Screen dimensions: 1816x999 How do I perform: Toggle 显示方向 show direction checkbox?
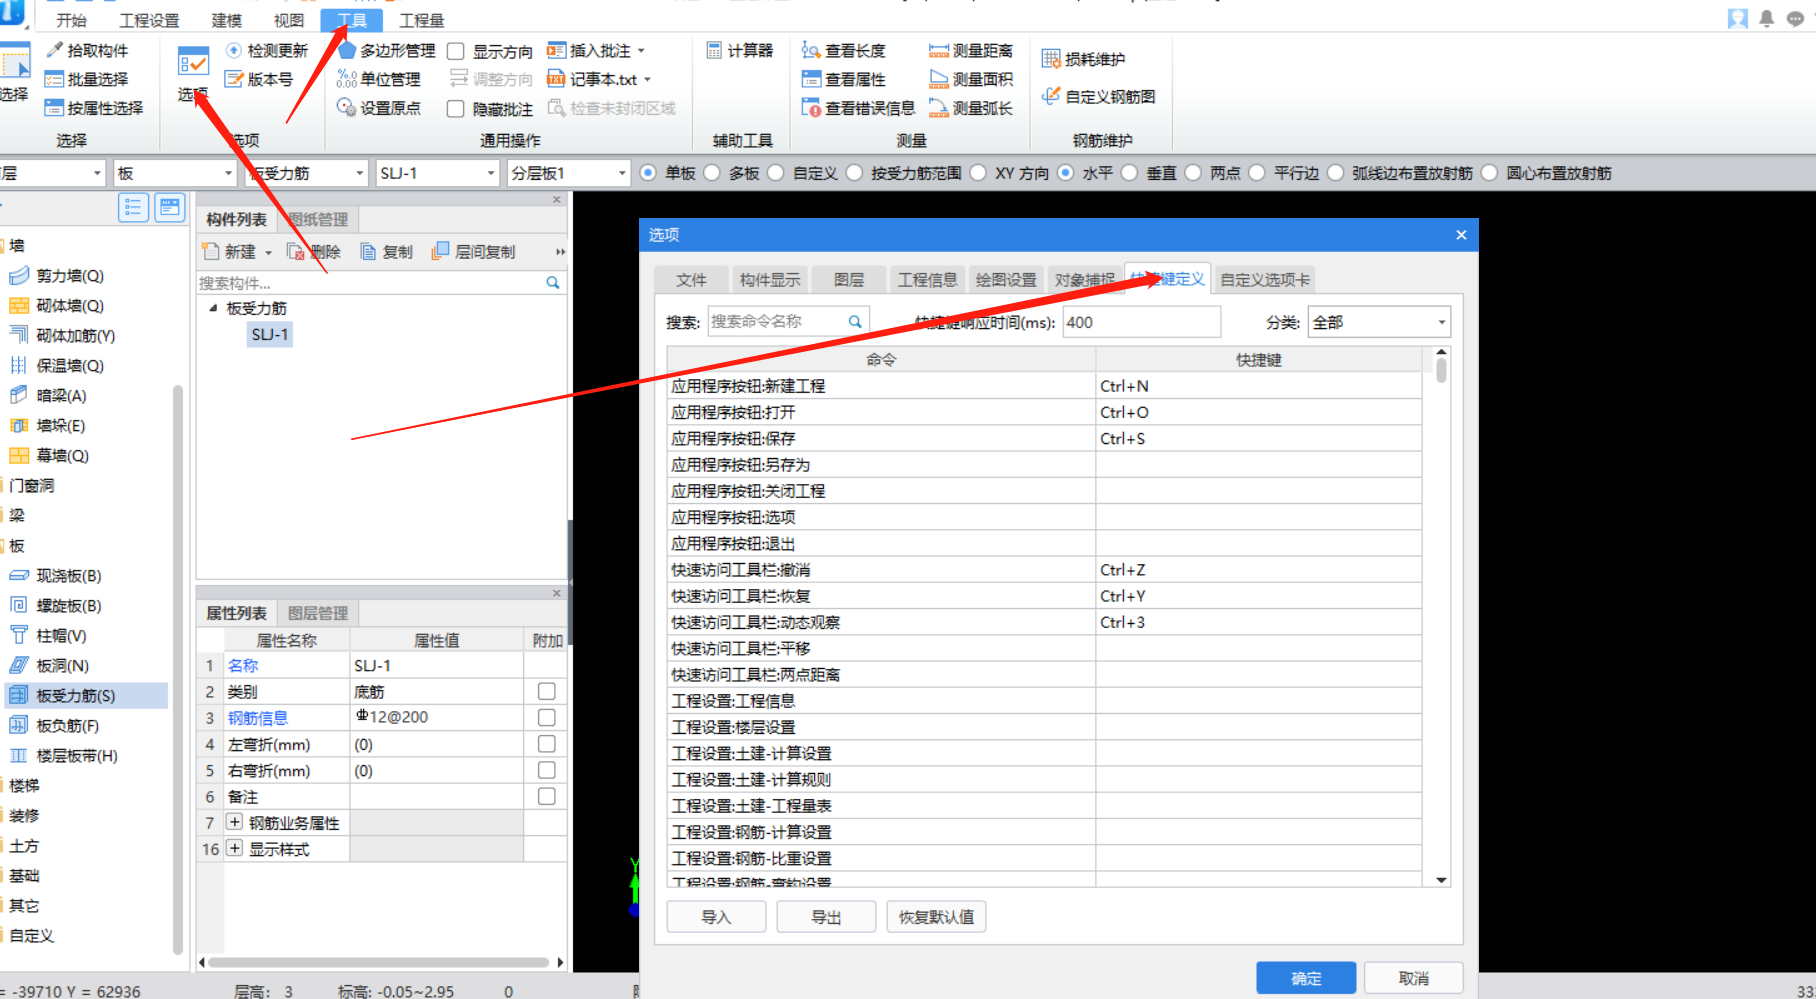pyautogui.click(x=456, y=51)
